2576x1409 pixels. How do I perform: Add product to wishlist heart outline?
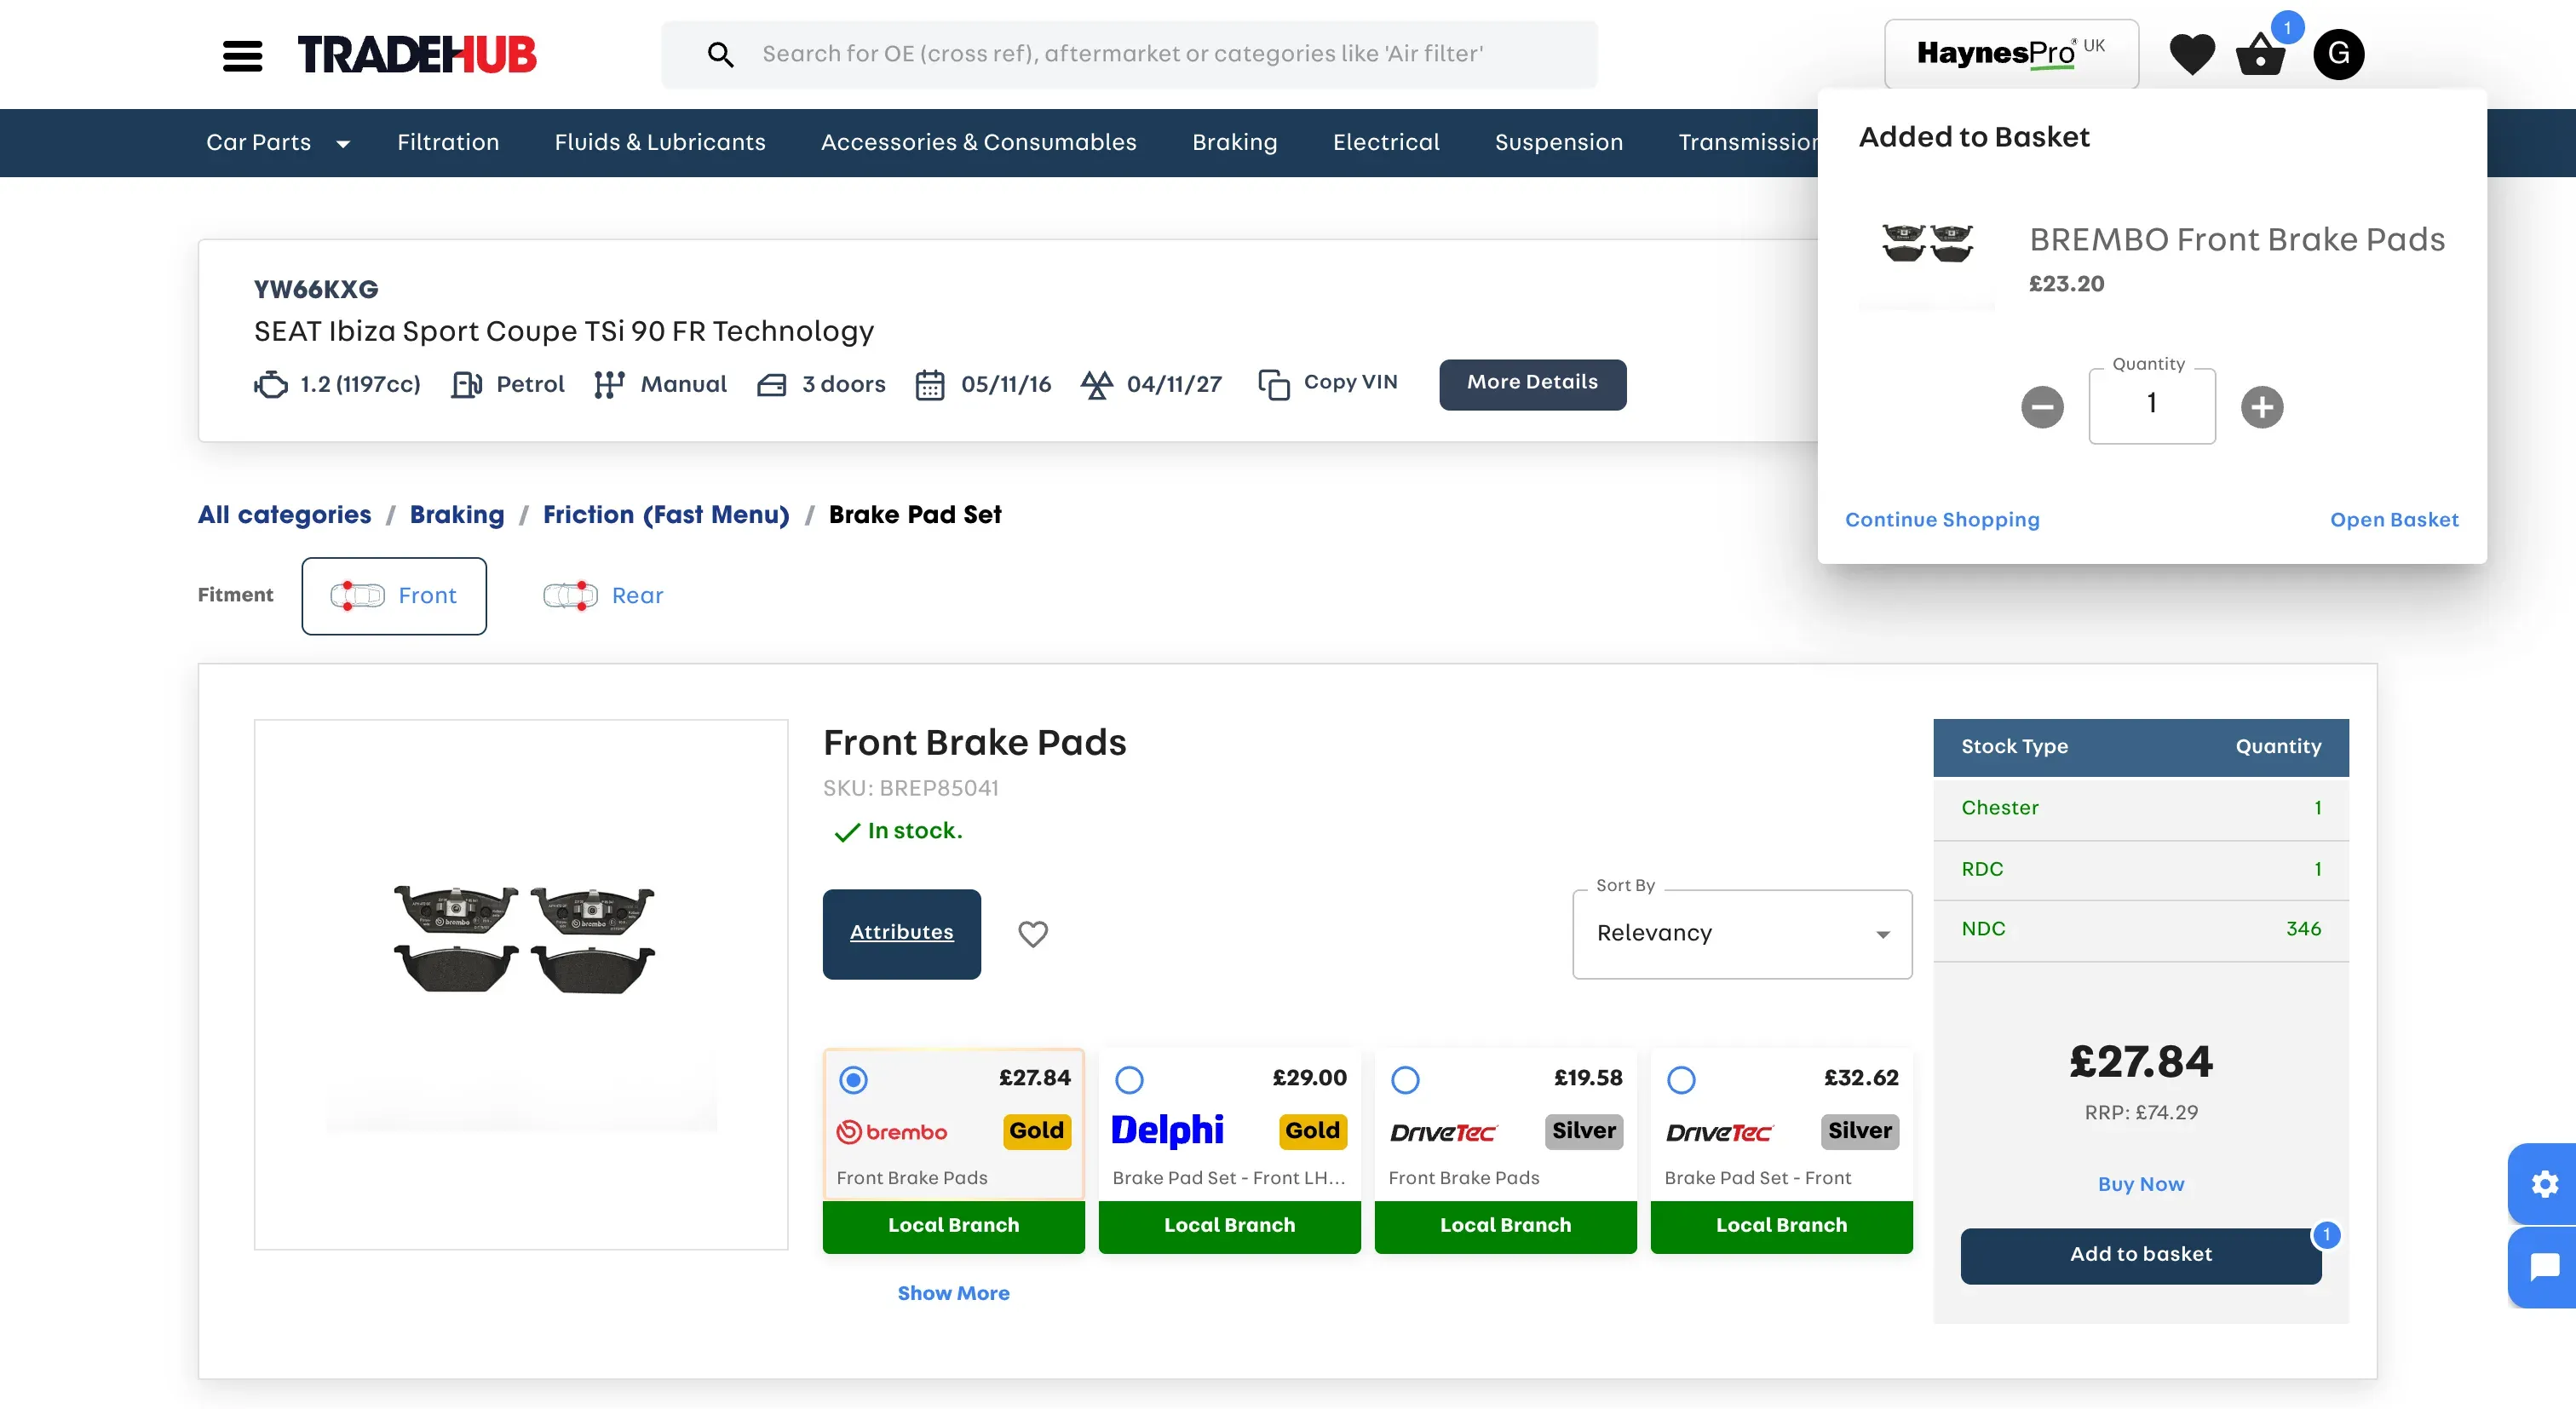click(x=1033, y=933)
